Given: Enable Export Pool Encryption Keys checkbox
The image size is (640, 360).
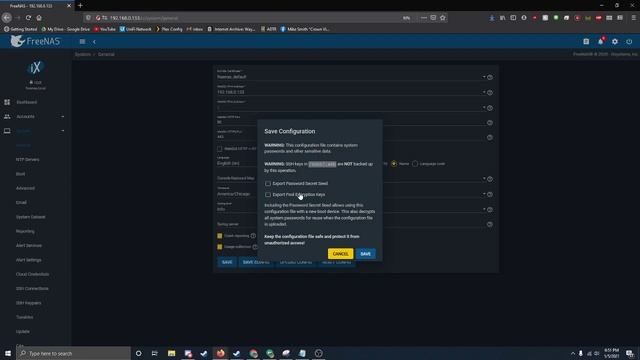Looking at the screenshot, I should 268,195.
